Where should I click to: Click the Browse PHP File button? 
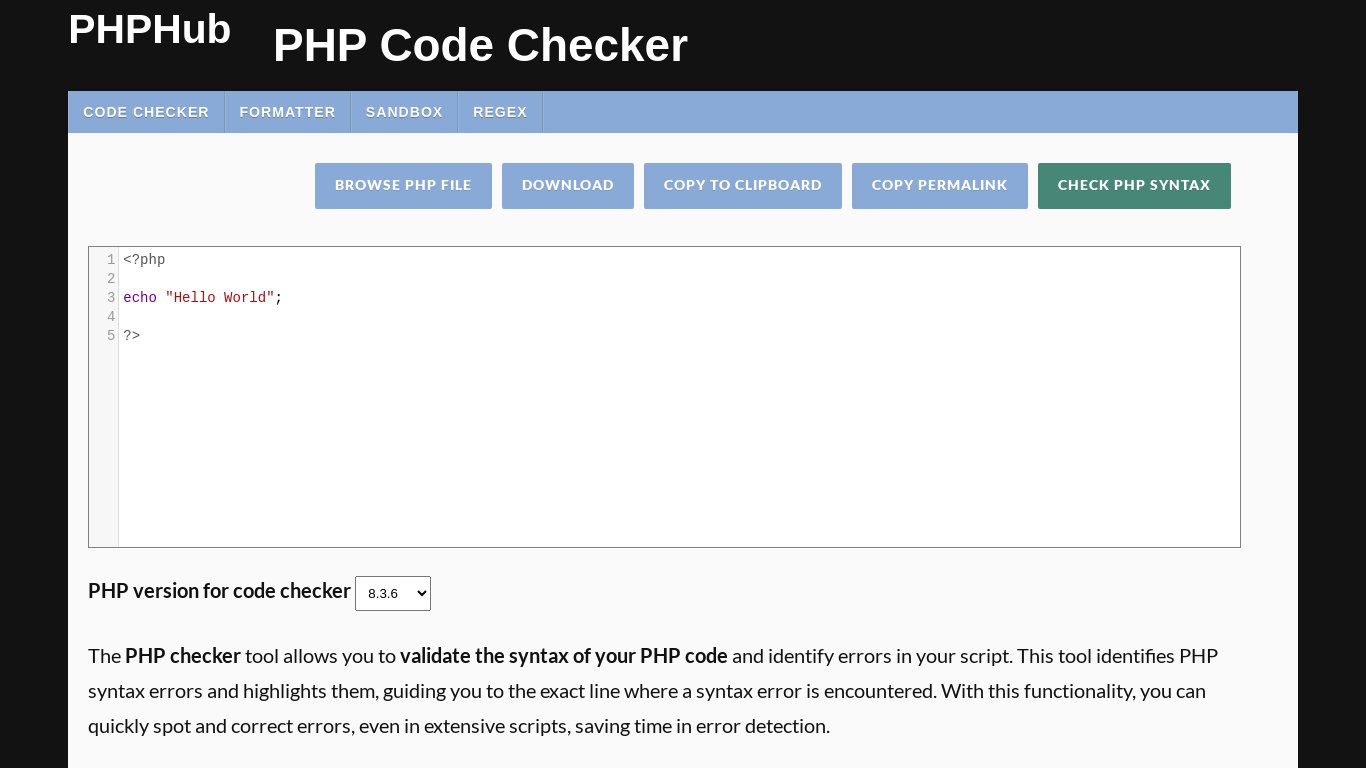point(403,186)
